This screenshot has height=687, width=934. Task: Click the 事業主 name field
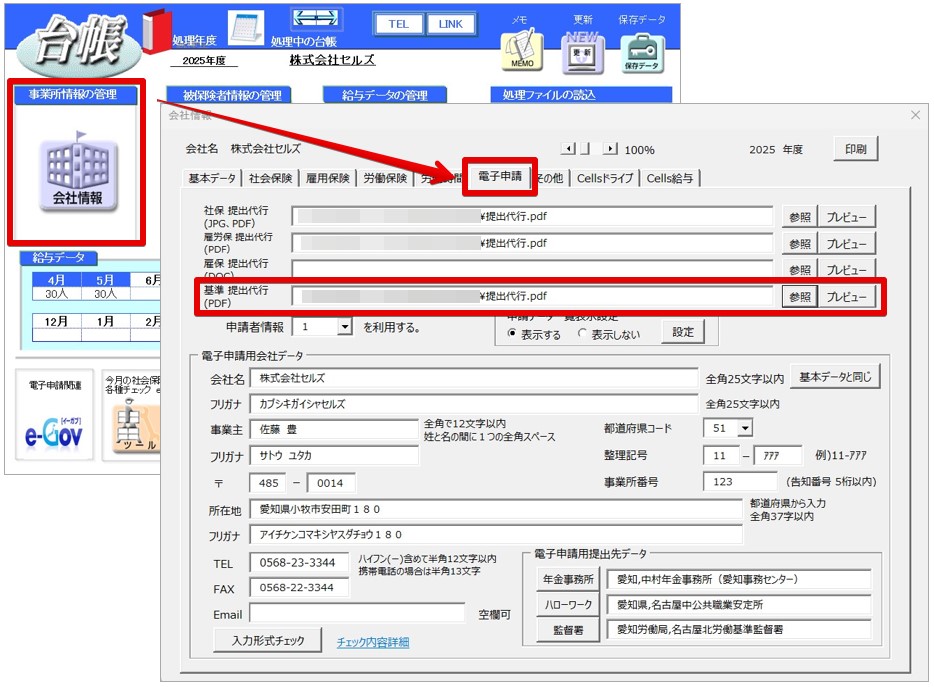coord(334,430)
